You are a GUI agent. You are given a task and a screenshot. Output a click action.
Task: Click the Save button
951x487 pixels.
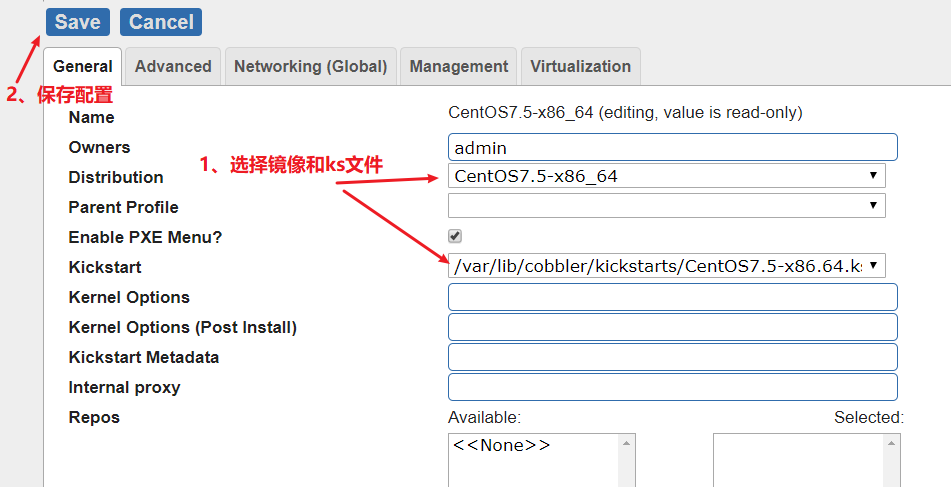[78, 22]
